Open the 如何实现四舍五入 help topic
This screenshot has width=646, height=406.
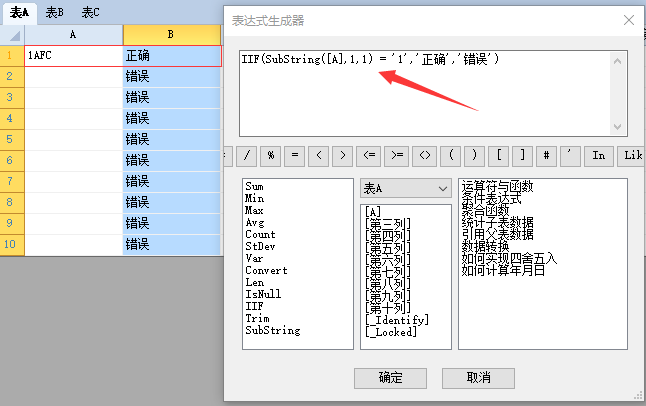click(x=510, y=258)
